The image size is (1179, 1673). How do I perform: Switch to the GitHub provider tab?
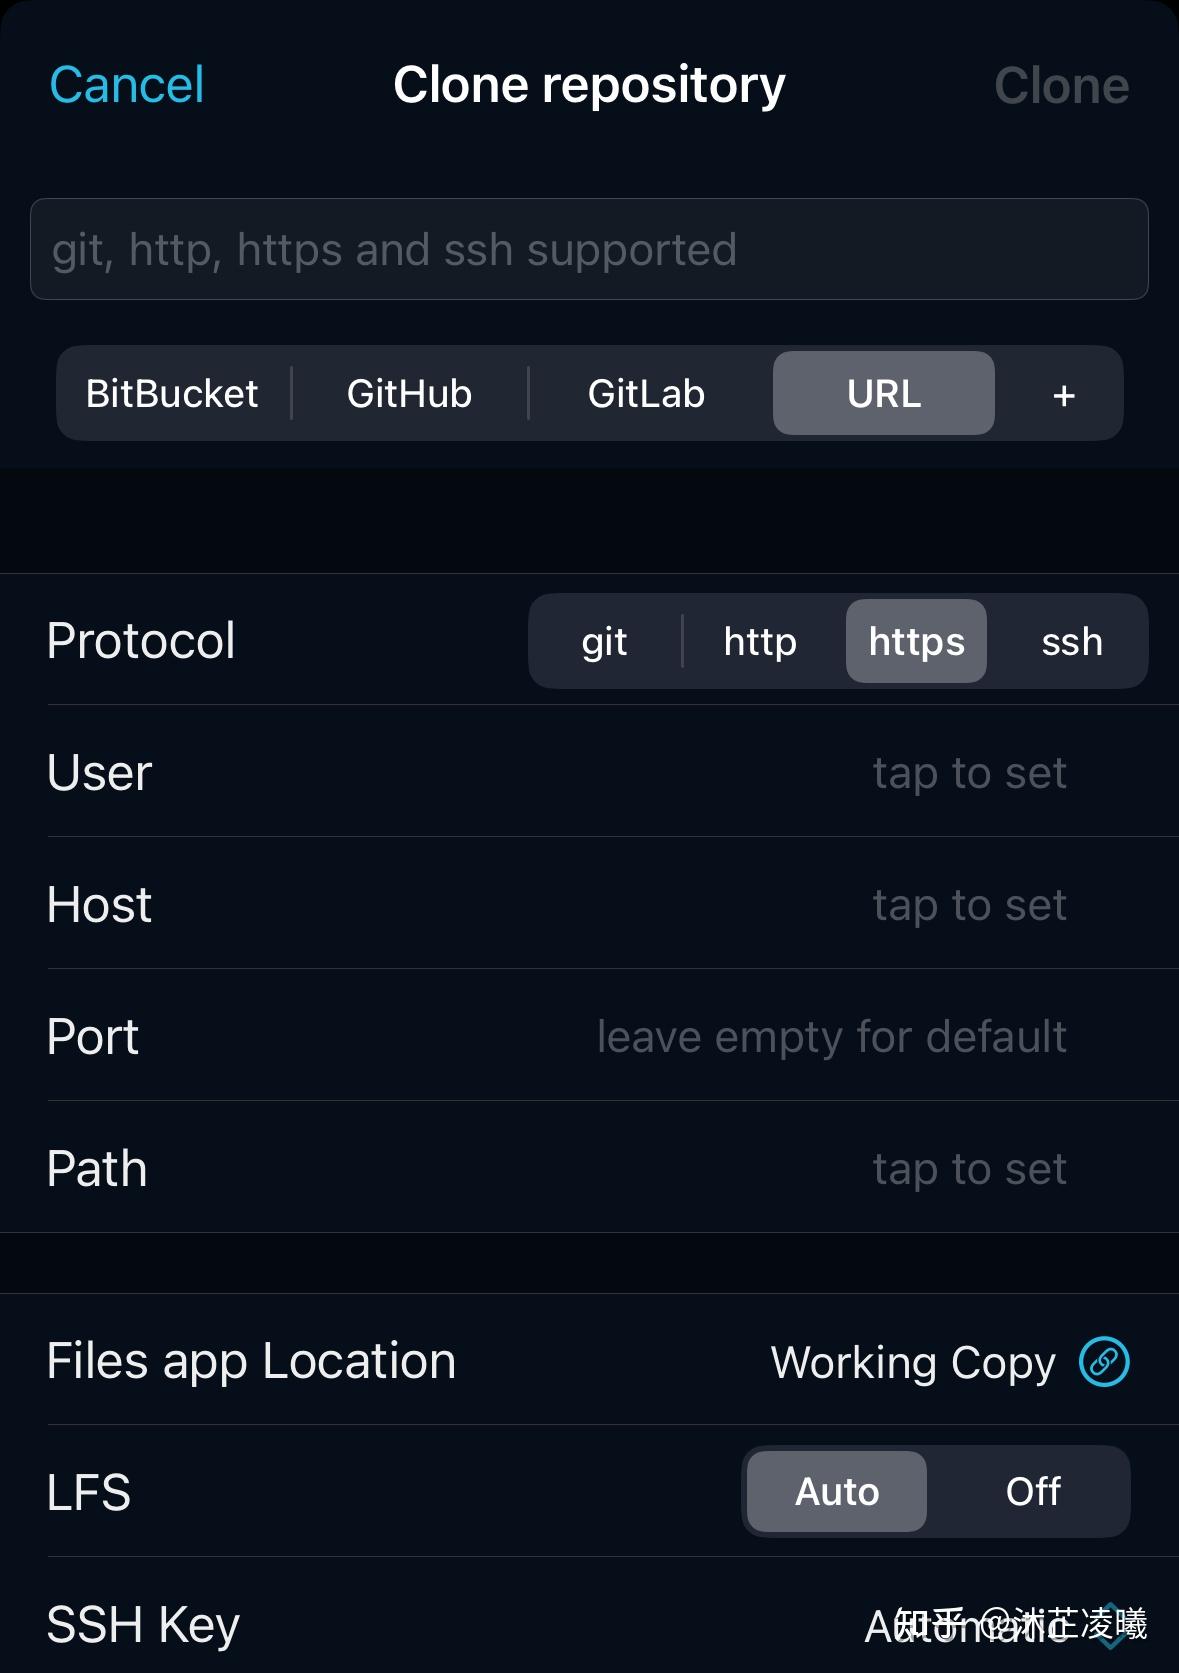click(409, 393)
